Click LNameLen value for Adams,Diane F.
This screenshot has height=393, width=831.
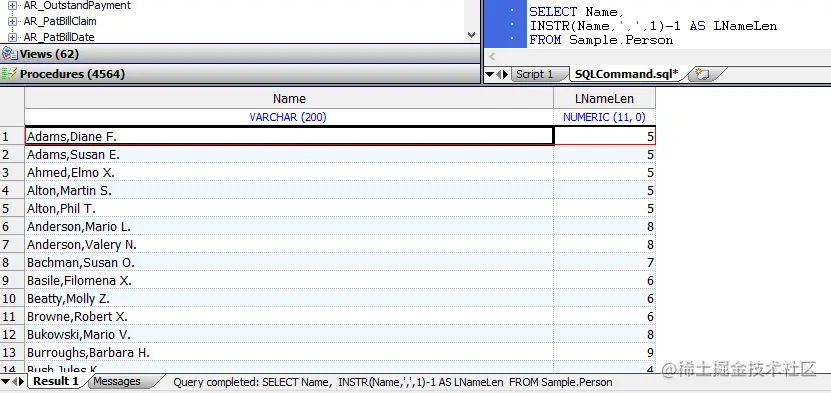point(605,137)
